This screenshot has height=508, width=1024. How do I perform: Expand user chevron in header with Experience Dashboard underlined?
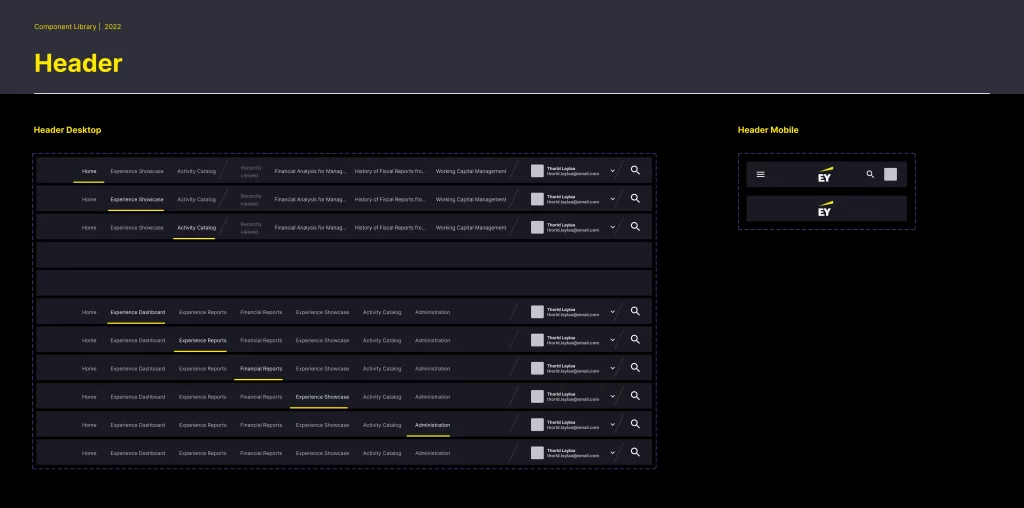(x=613, y=312)
